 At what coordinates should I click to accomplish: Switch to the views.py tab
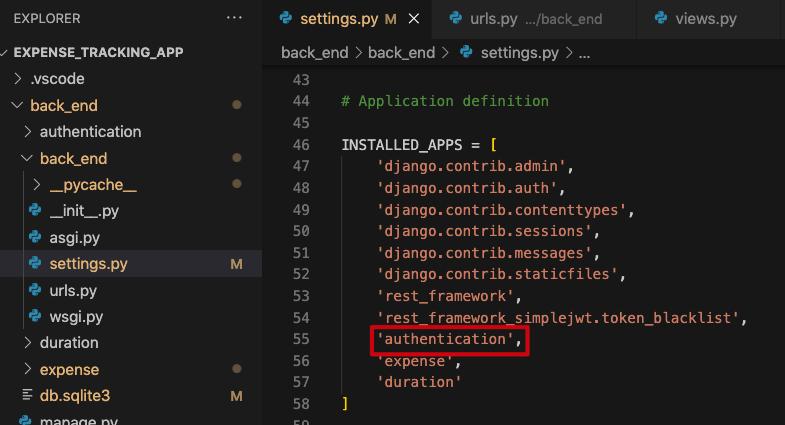click(x=706, y=19)
